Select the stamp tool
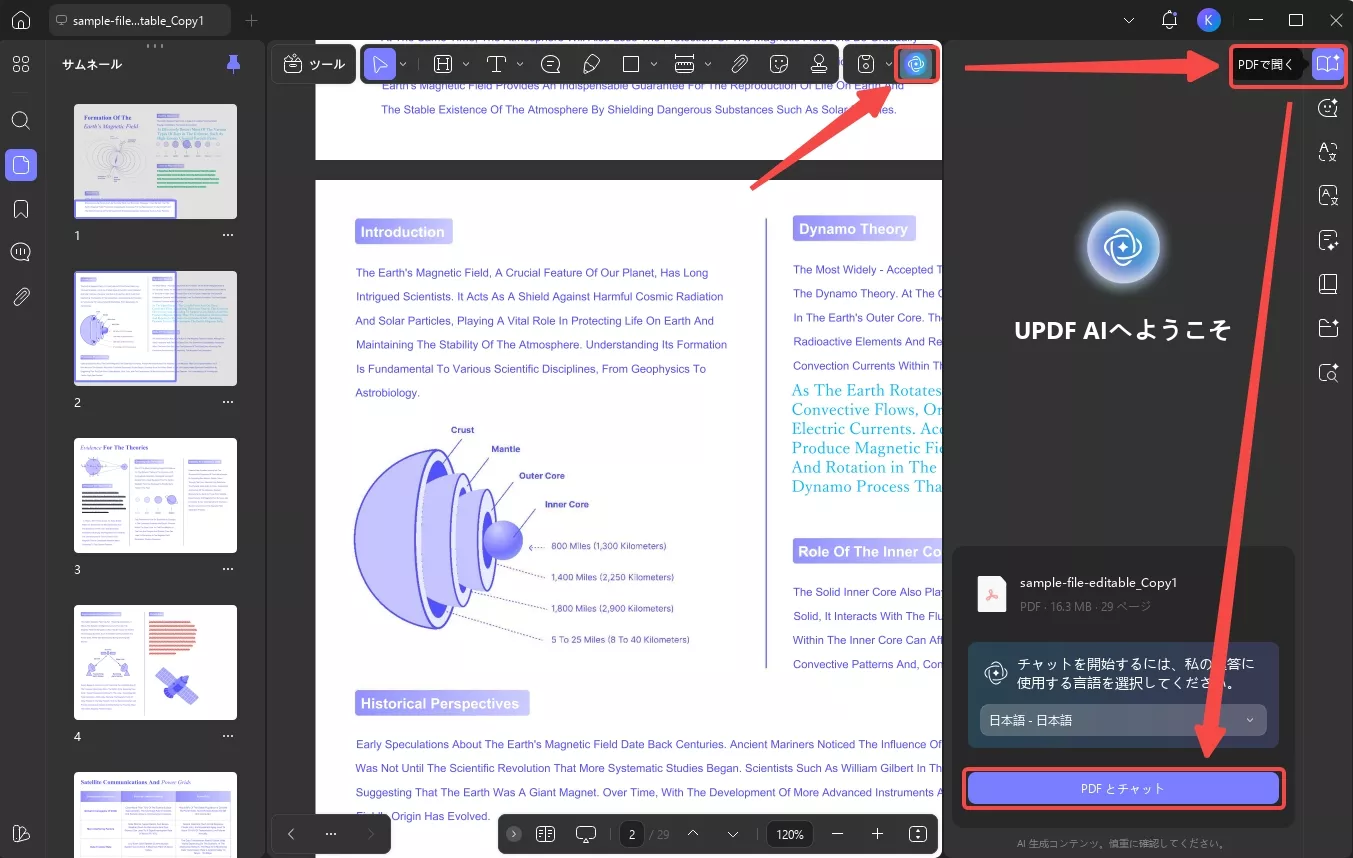 point(819,64)
